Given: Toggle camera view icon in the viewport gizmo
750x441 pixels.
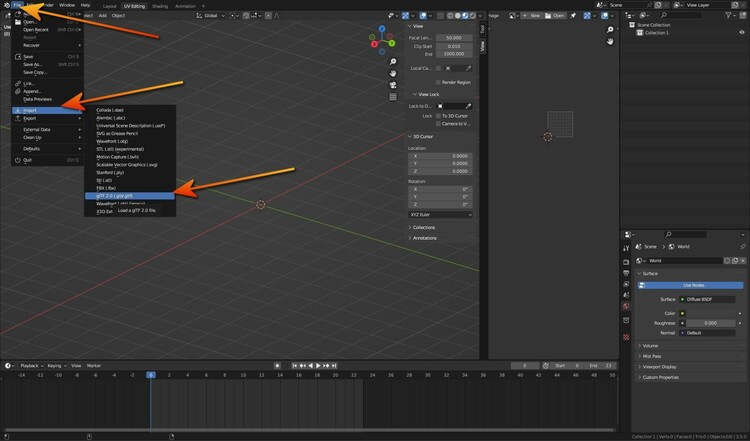Looking at the screenshot, I should 394,86.
